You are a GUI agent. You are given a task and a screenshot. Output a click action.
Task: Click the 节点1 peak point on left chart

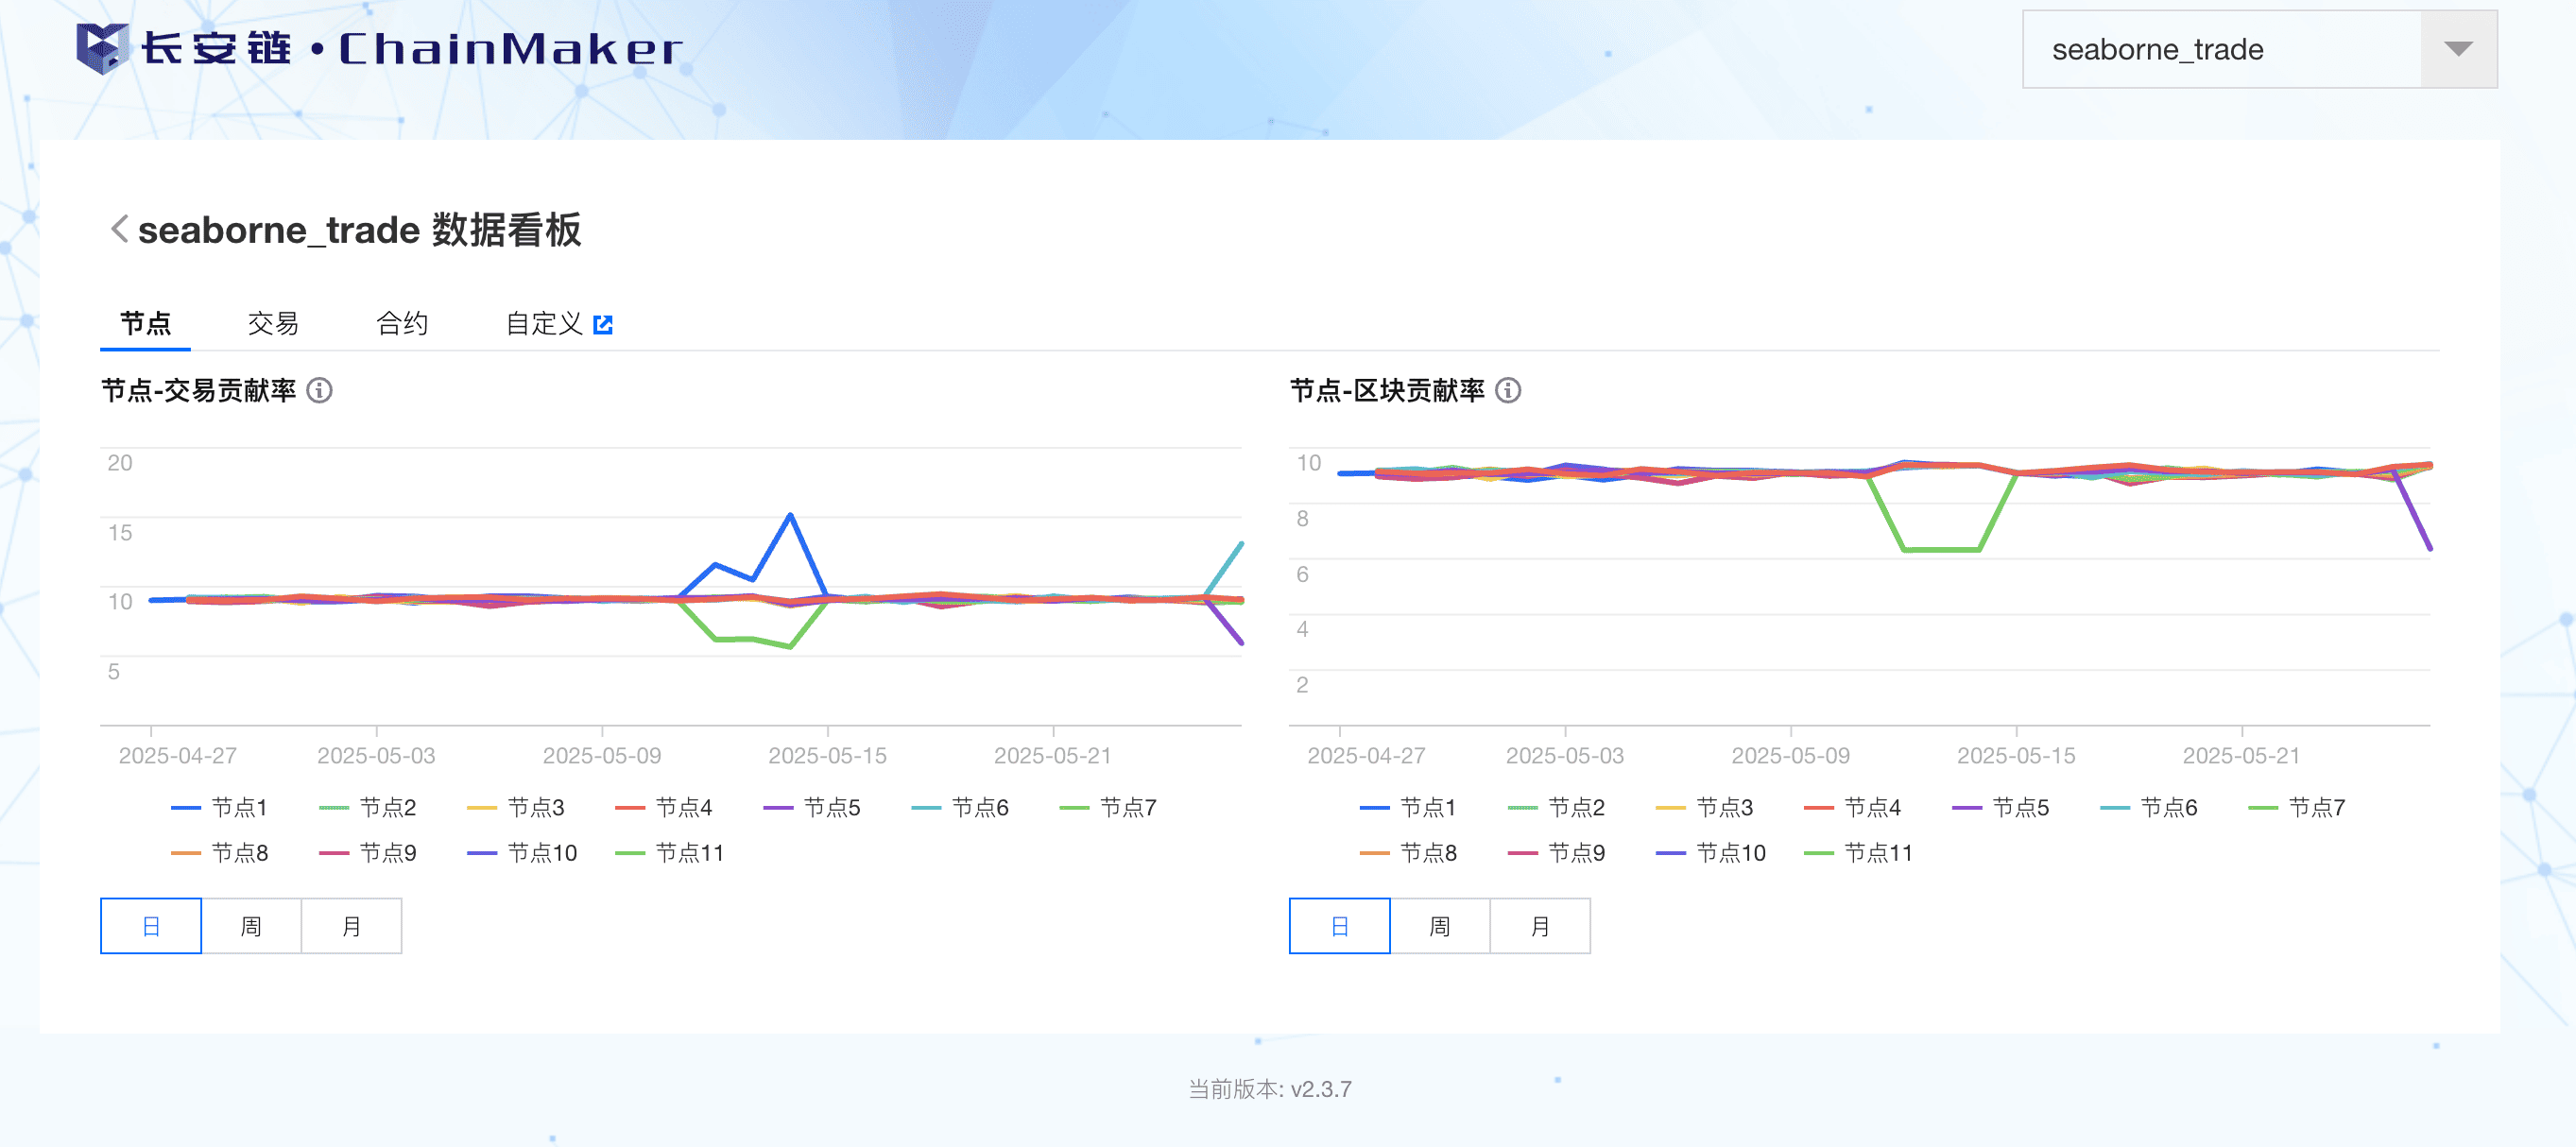tap(790, 515)
